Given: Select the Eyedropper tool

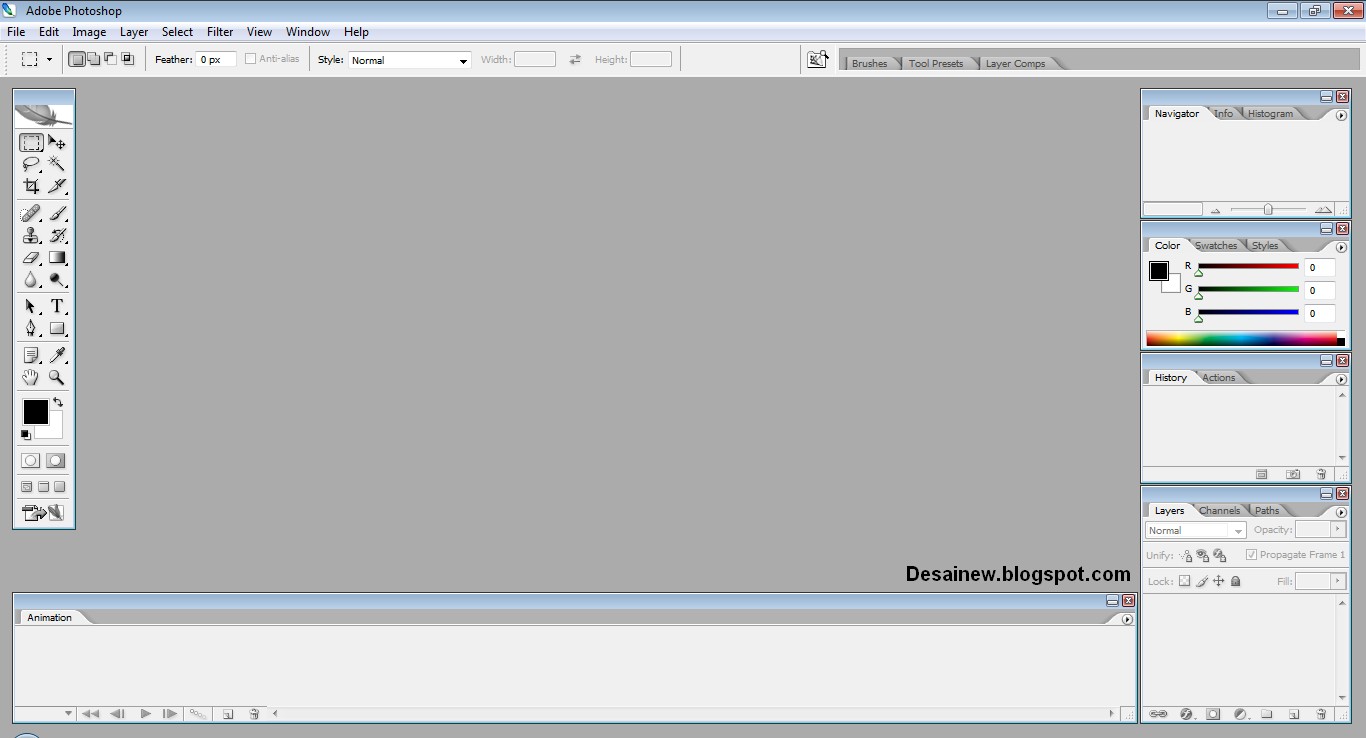Looking at the screenshot, I should click(x=57, y=355).
